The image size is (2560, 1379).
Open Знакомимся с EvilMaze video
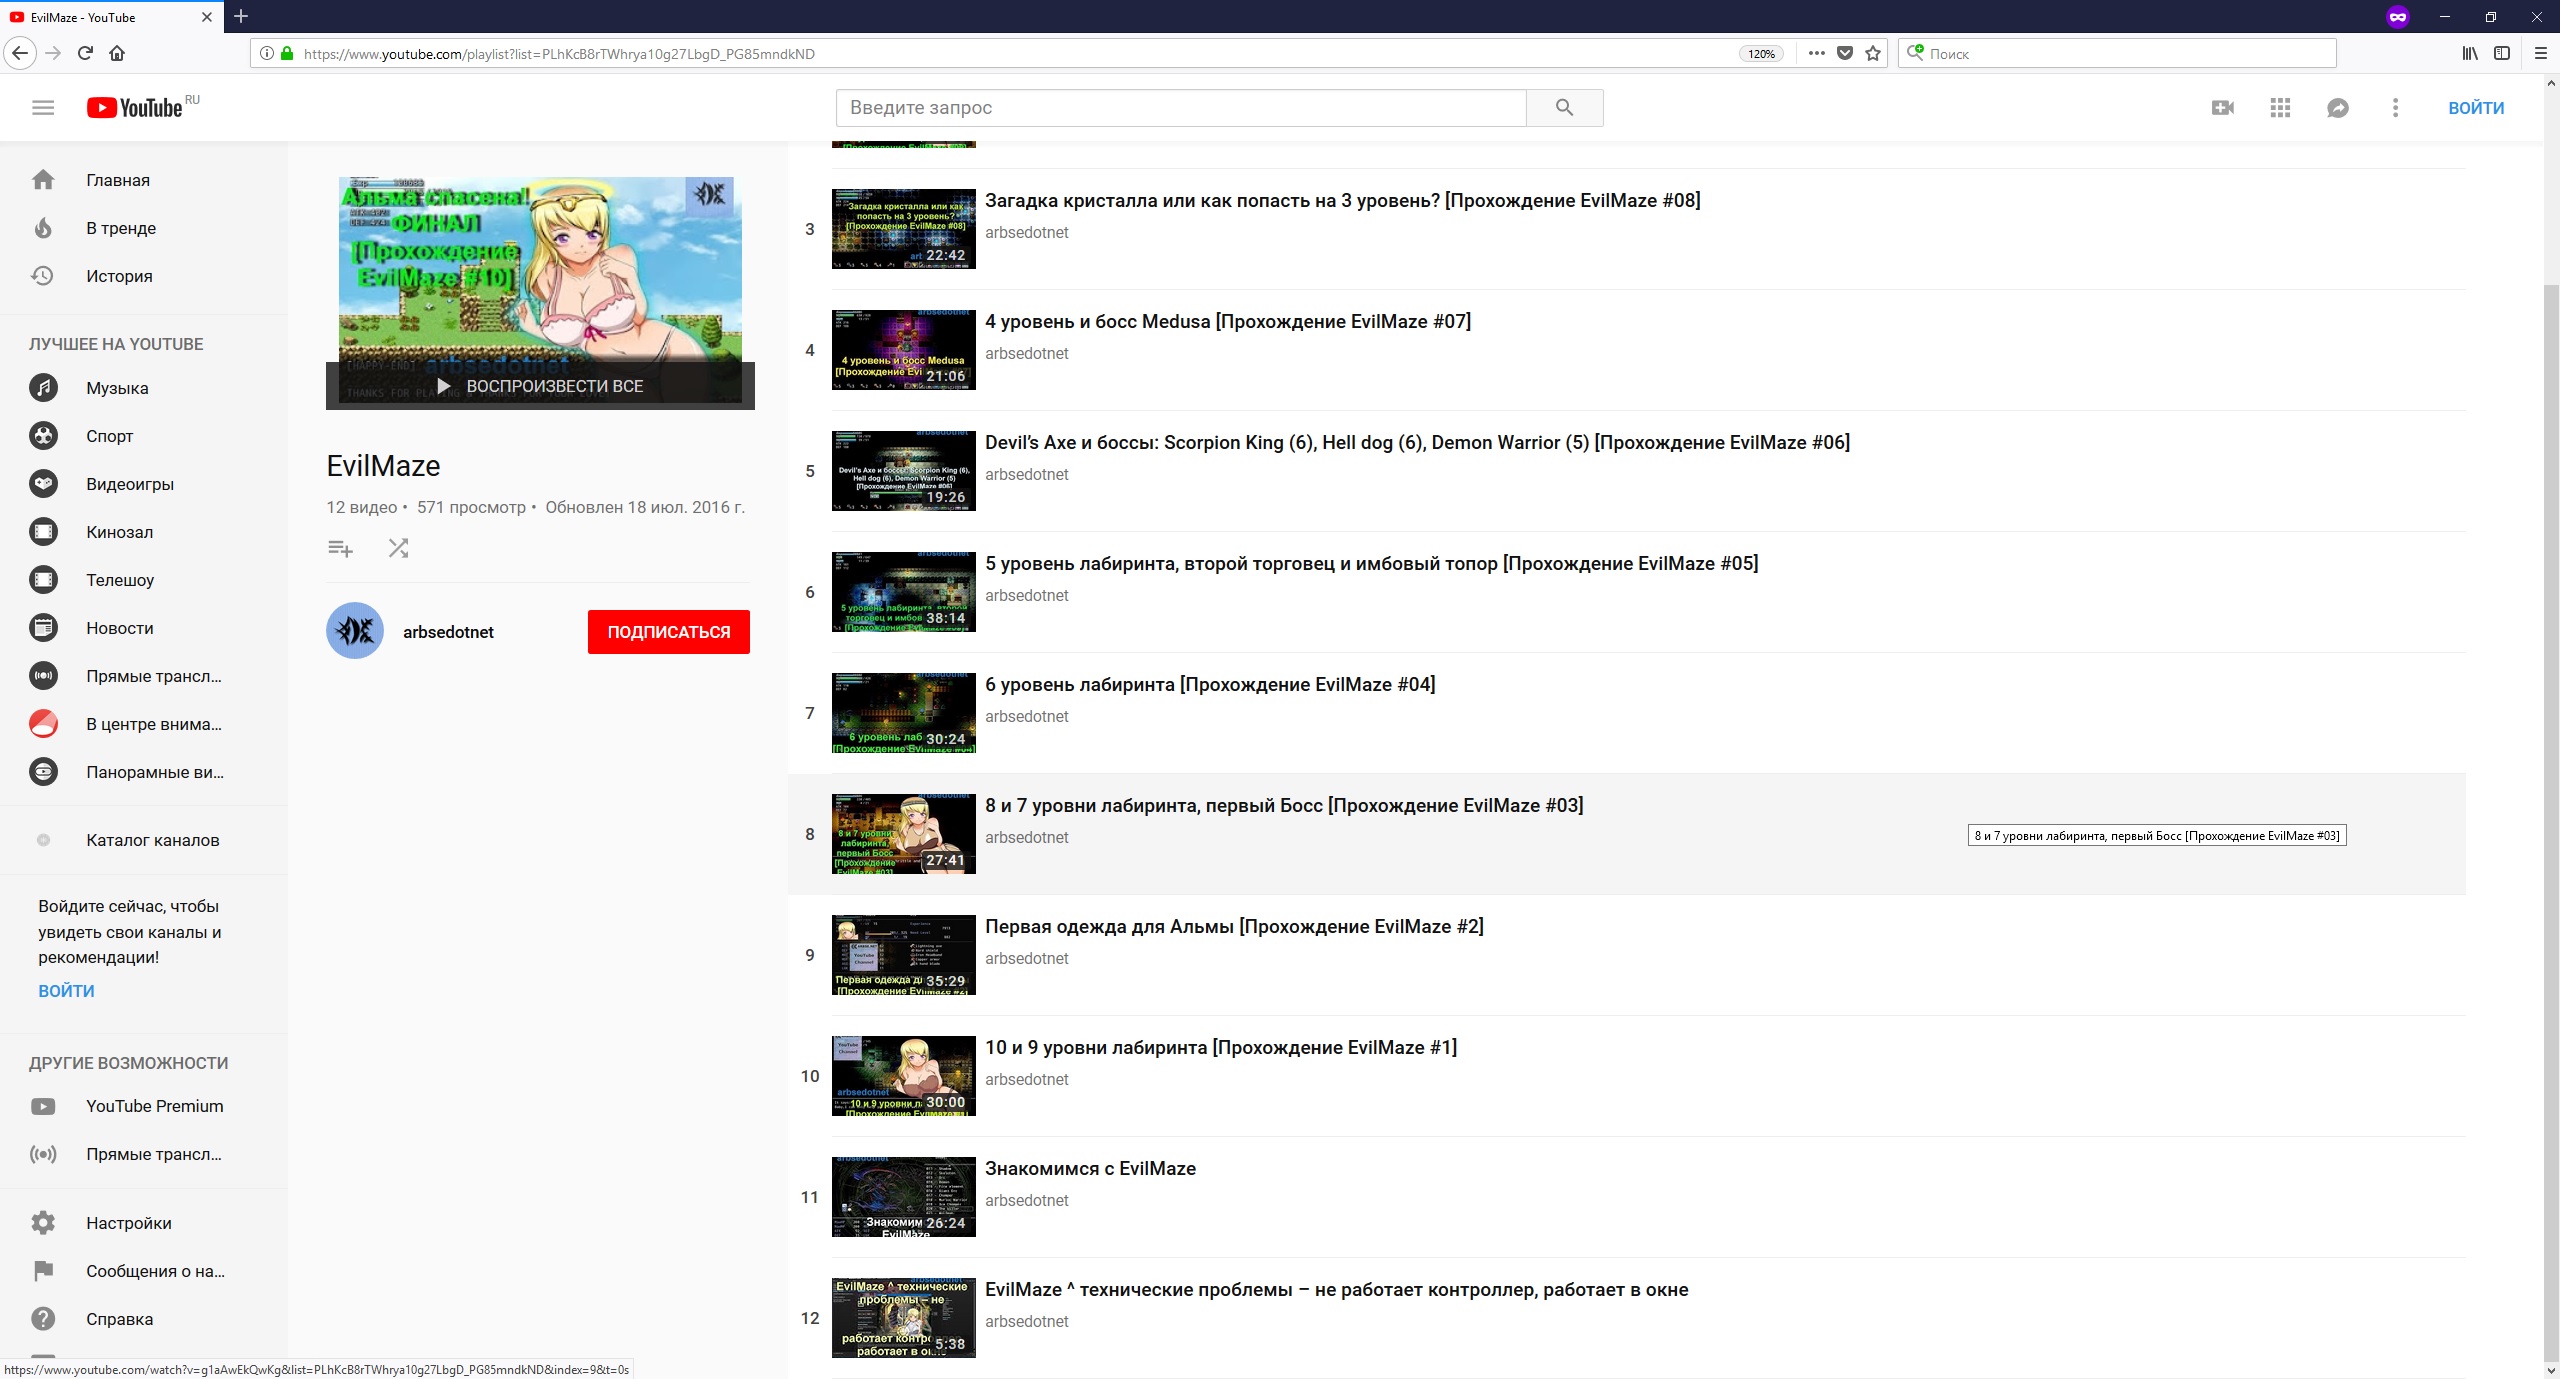1090,1168
